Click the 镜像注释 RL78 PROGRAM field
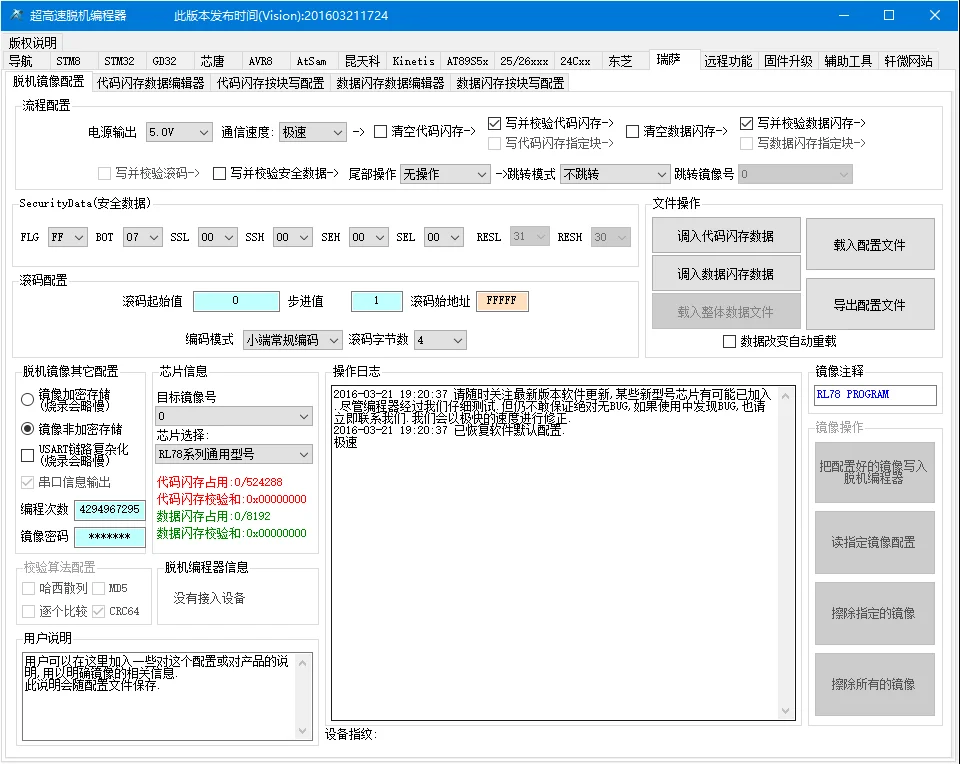The width and height of the screenshot is (960, 764). pyautogui.click(x=876, y=395)
